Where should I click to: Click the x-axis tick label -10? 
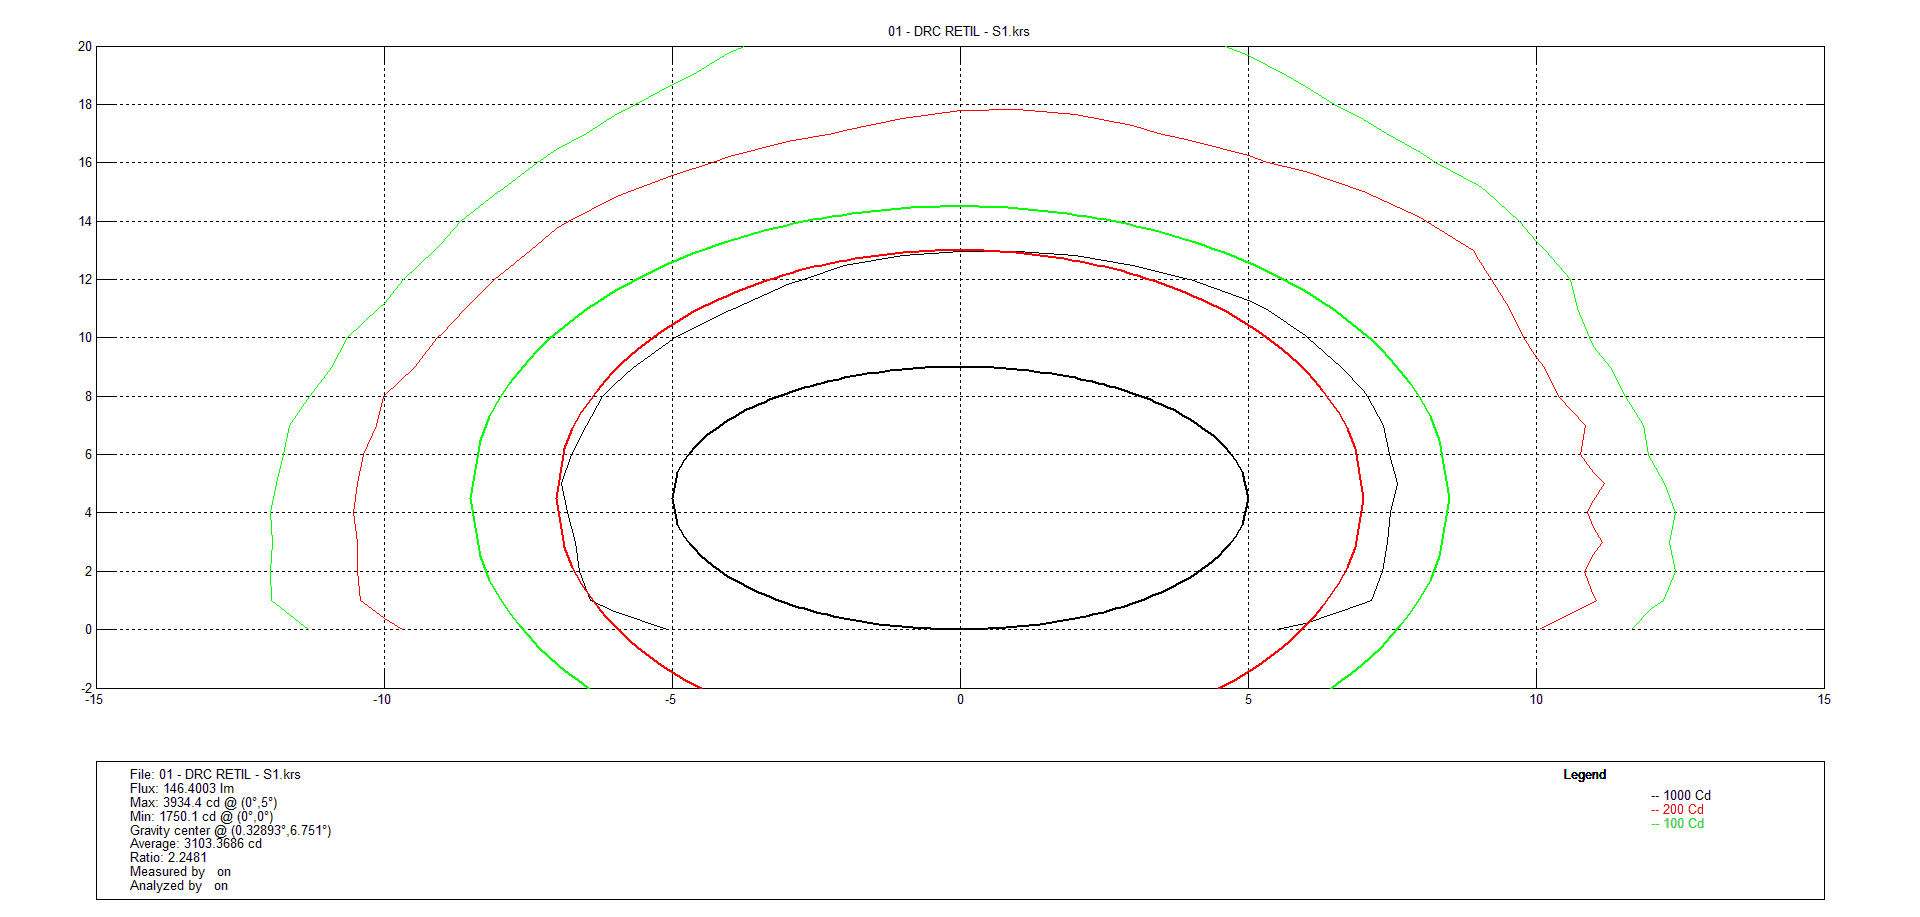[382, 700]
